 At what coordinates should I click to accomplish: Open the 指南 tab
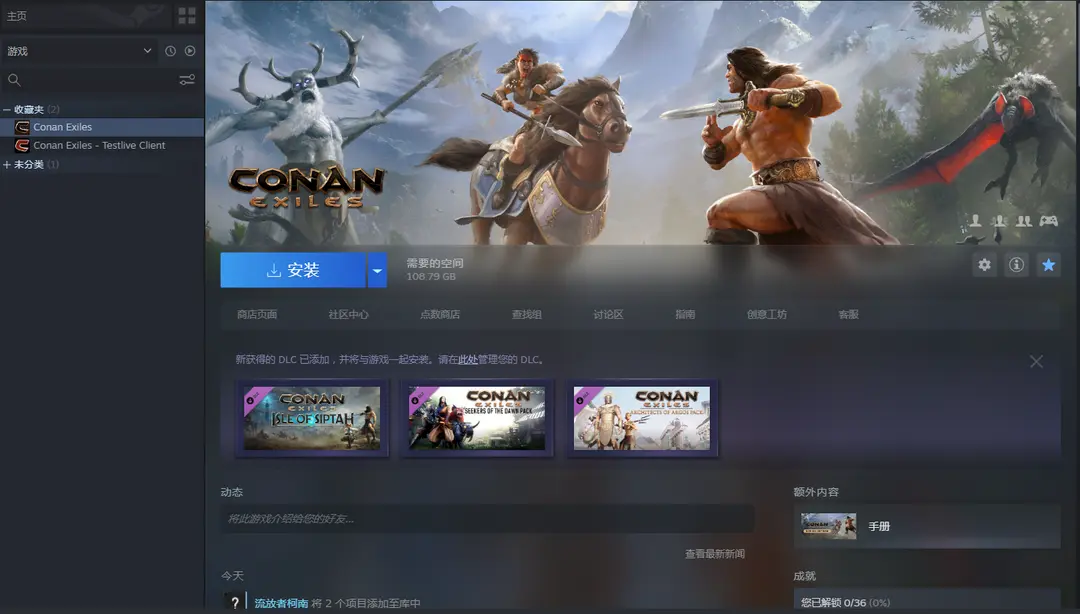pyautogui.click(x=685, y=314)
